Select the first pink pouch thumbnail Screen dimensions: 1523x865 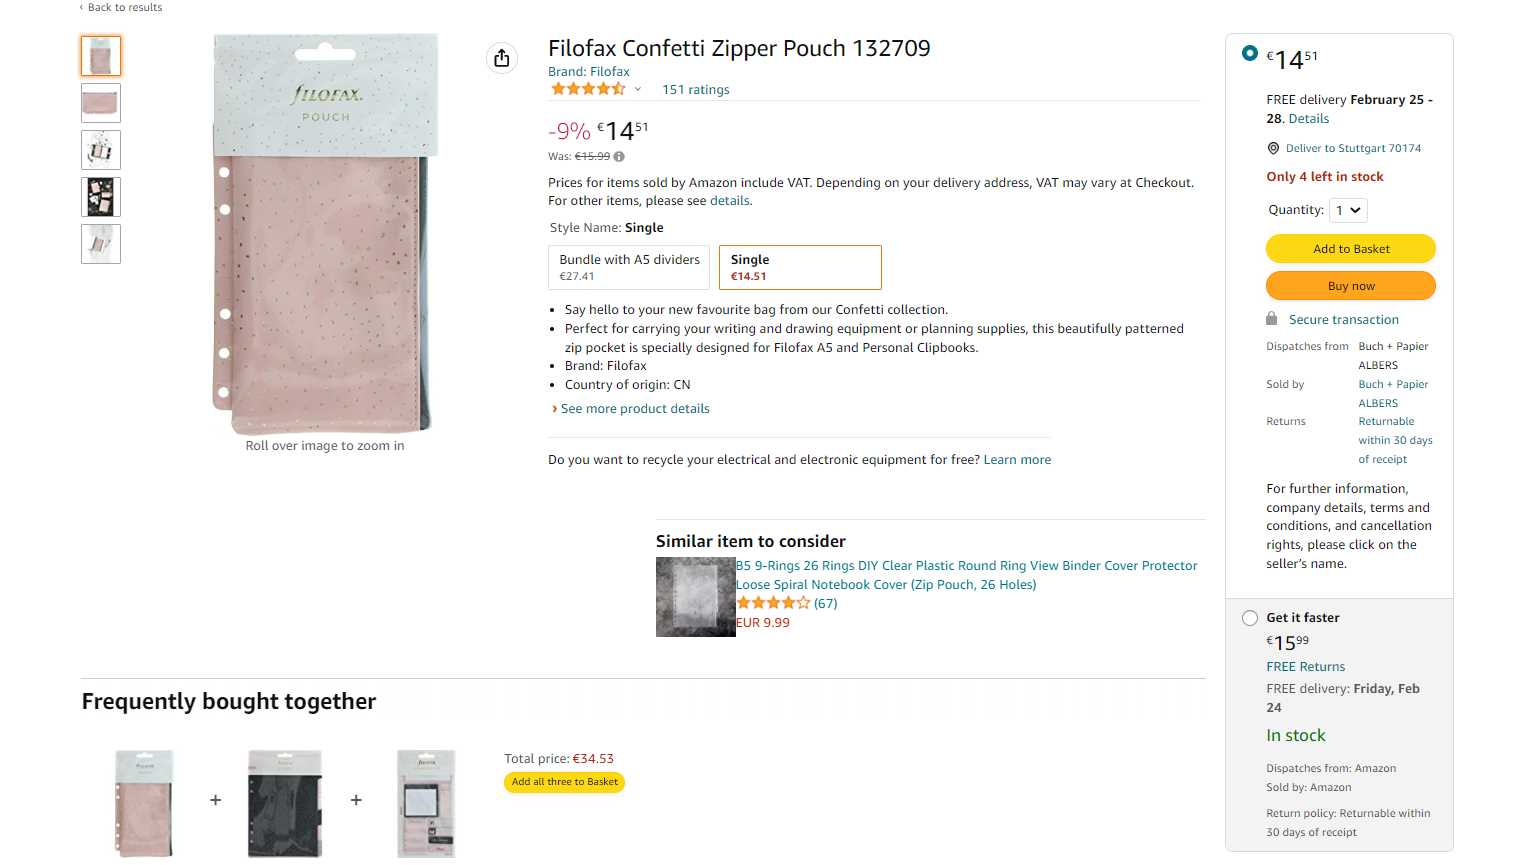pos(101,56)
